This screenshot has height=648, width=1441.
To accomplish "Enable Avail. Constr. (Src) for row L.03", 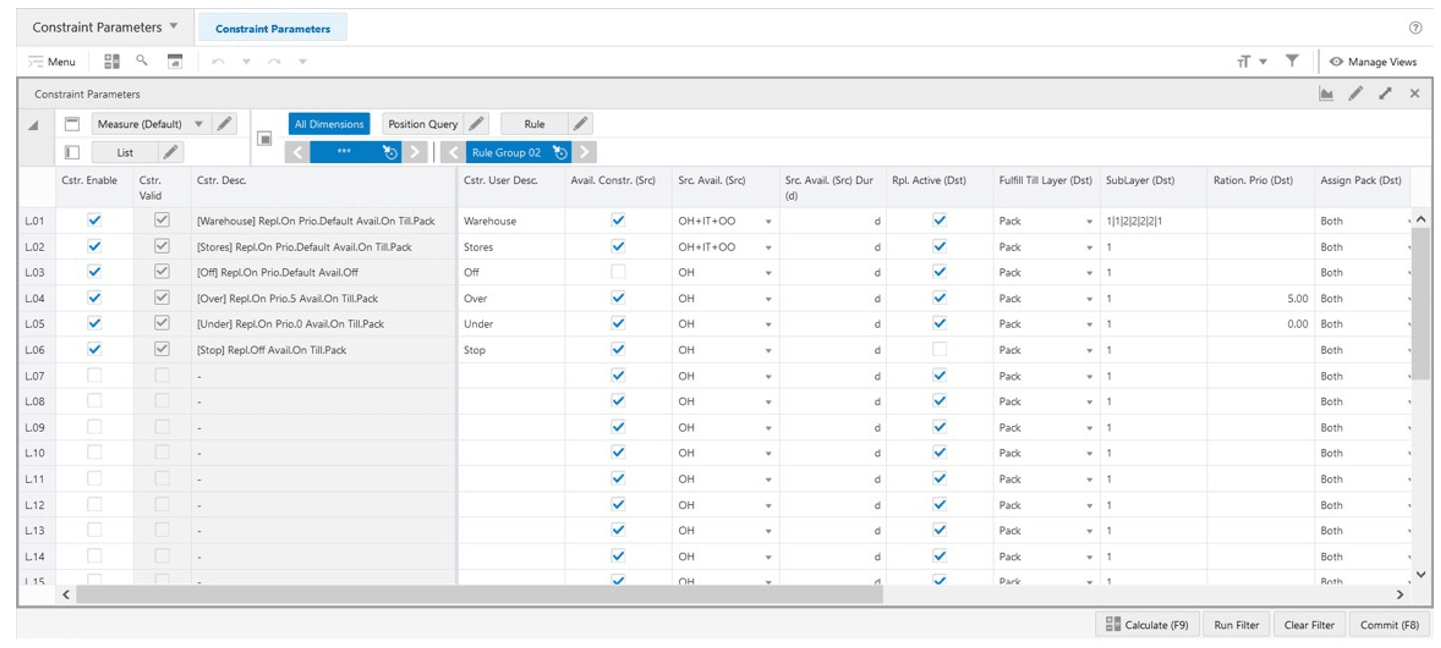I will (x=618, y=272).
